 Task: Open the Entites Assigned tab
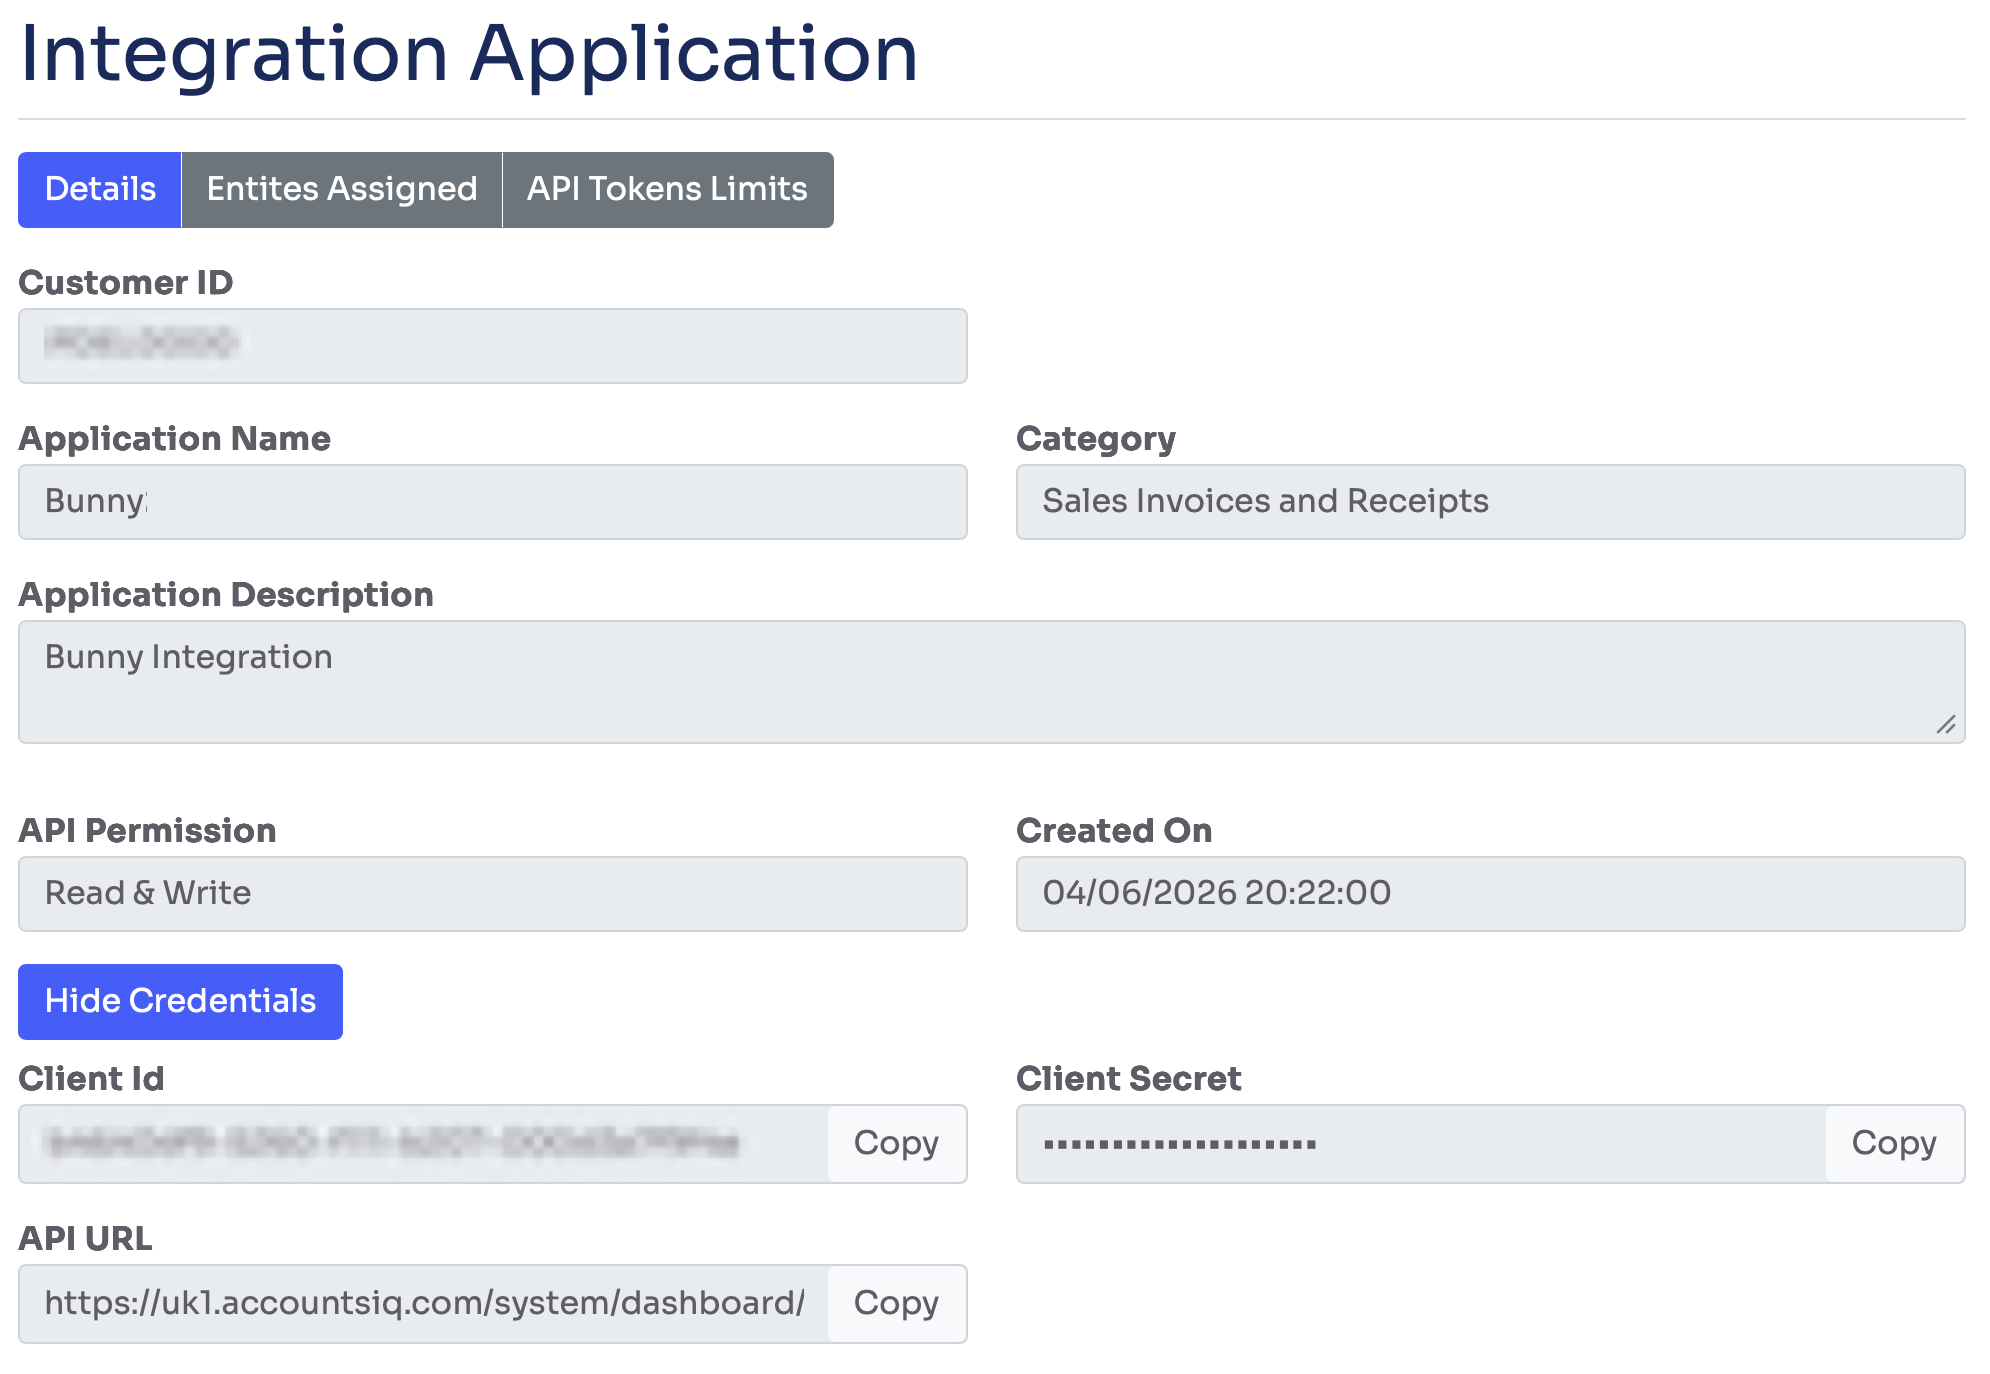(342, 190)
